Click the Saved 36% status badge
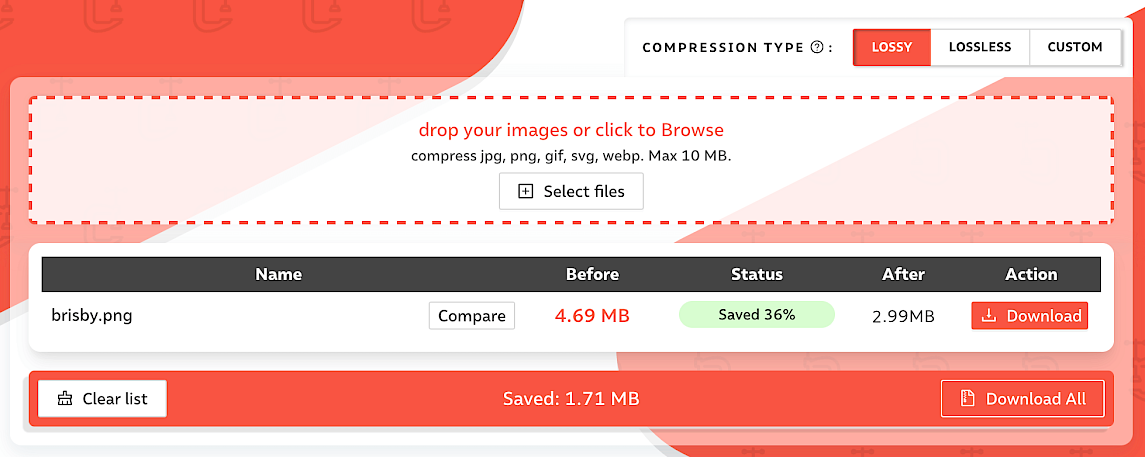 click(x=756, y=315)
